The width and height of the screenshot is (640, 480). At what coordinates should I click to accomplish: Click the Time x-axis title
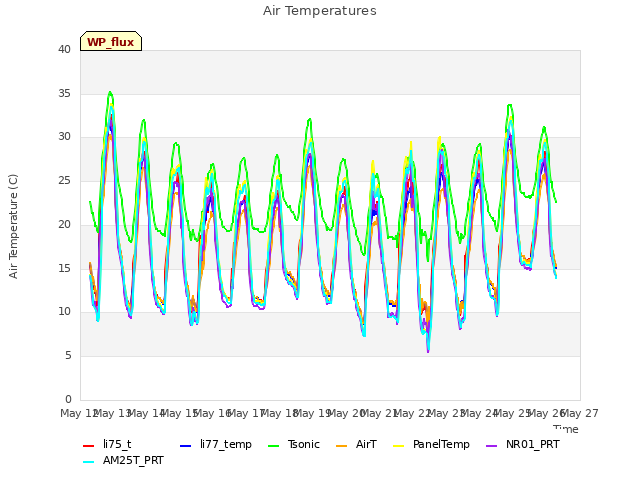pos(566,429)
